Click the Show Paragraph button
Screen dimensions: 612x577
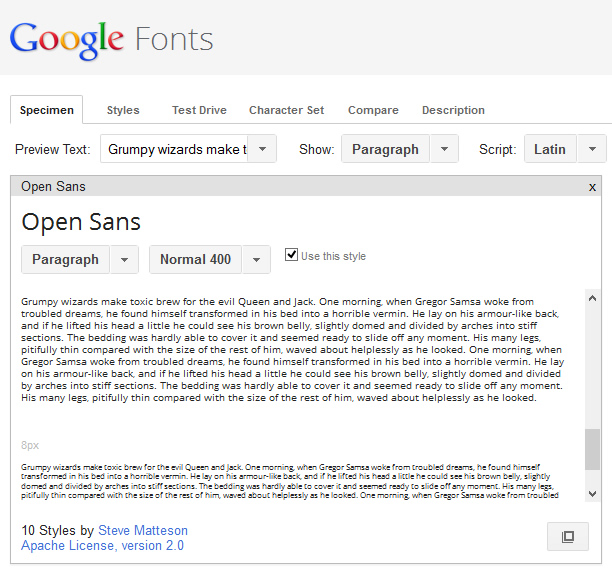[x=385, y=149]
